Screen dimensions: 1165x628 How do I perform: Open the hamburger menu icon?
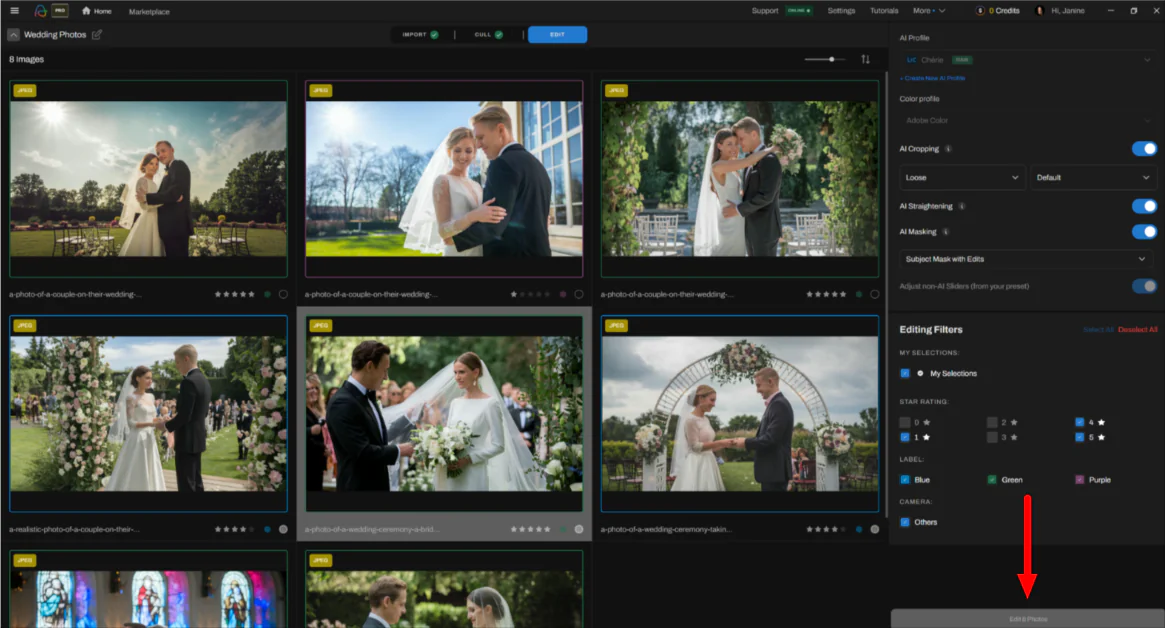(x=14, y=11)
